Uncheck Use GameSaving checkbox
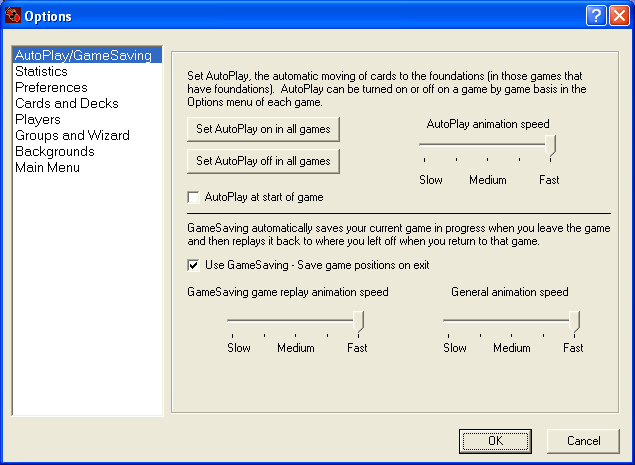 194,265
